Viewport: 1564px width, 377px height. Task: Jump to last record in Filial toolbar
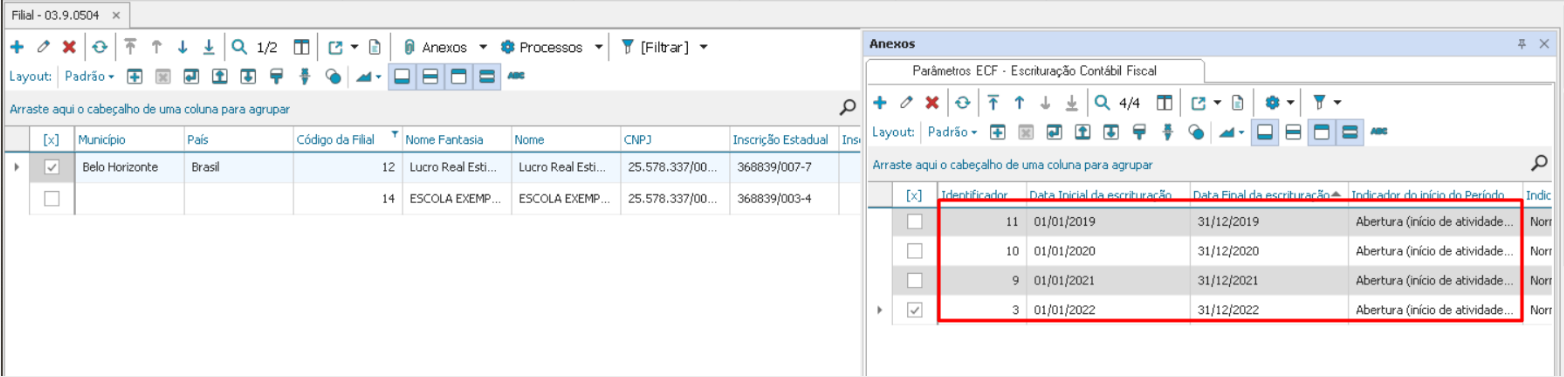(x=209, y=47)
